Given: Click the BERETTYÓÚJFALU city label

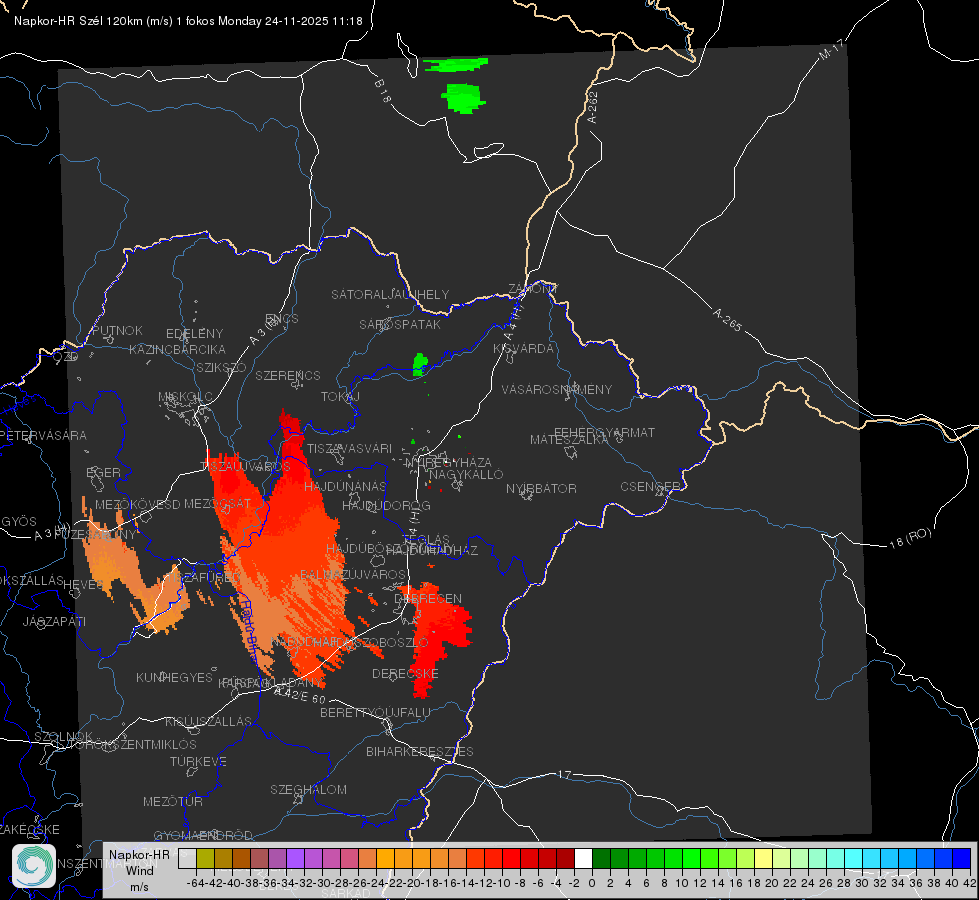Looking at the screenshot, I should pyautogui.click(x=375, y=712).
